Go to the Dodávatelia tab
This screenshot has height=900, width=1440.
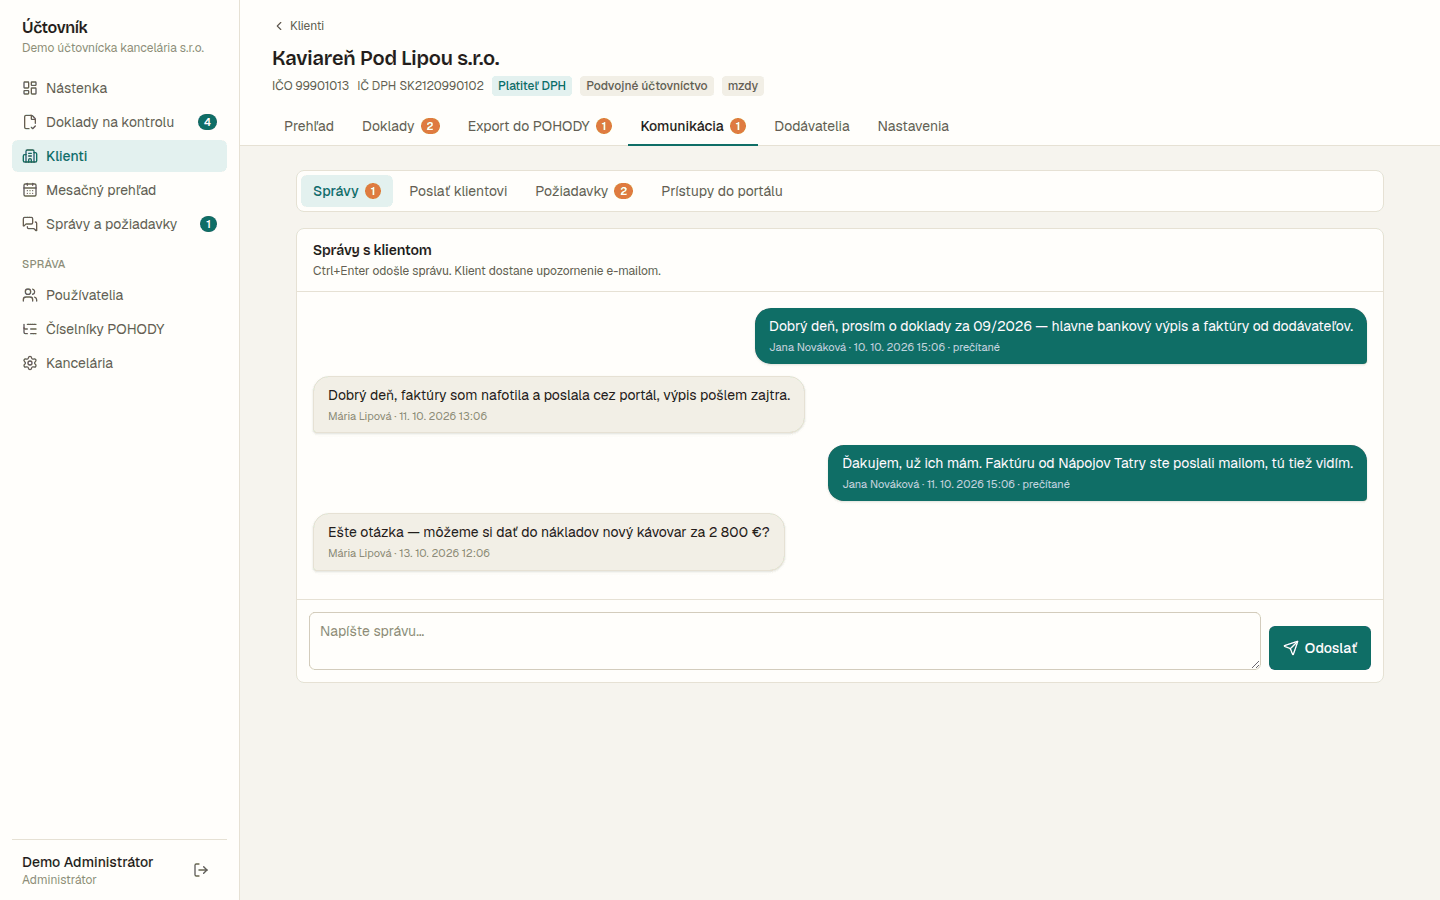coord(812,126)
